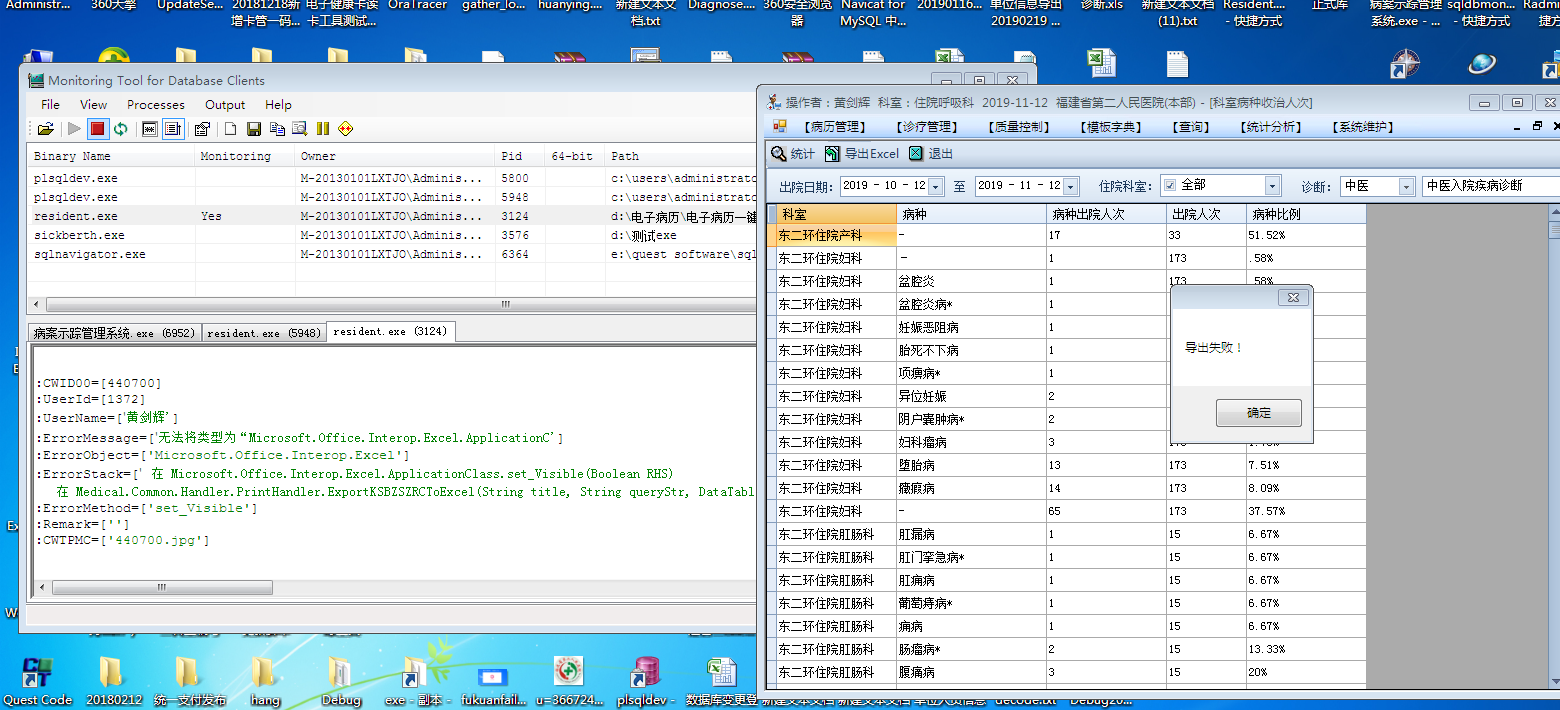Screen dimensions: 1560x710
Task: Click the green refresh process list icon
Action: click(121, 128)
